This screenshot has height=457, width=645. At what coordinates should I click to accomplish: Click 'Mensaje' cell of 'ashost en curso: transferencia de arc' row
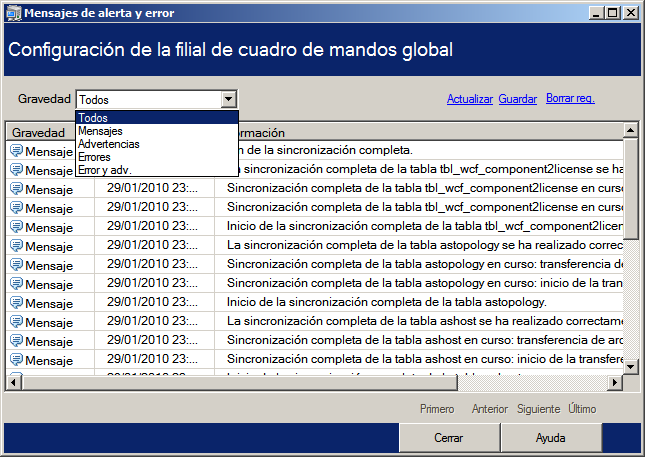coord(49,341)
